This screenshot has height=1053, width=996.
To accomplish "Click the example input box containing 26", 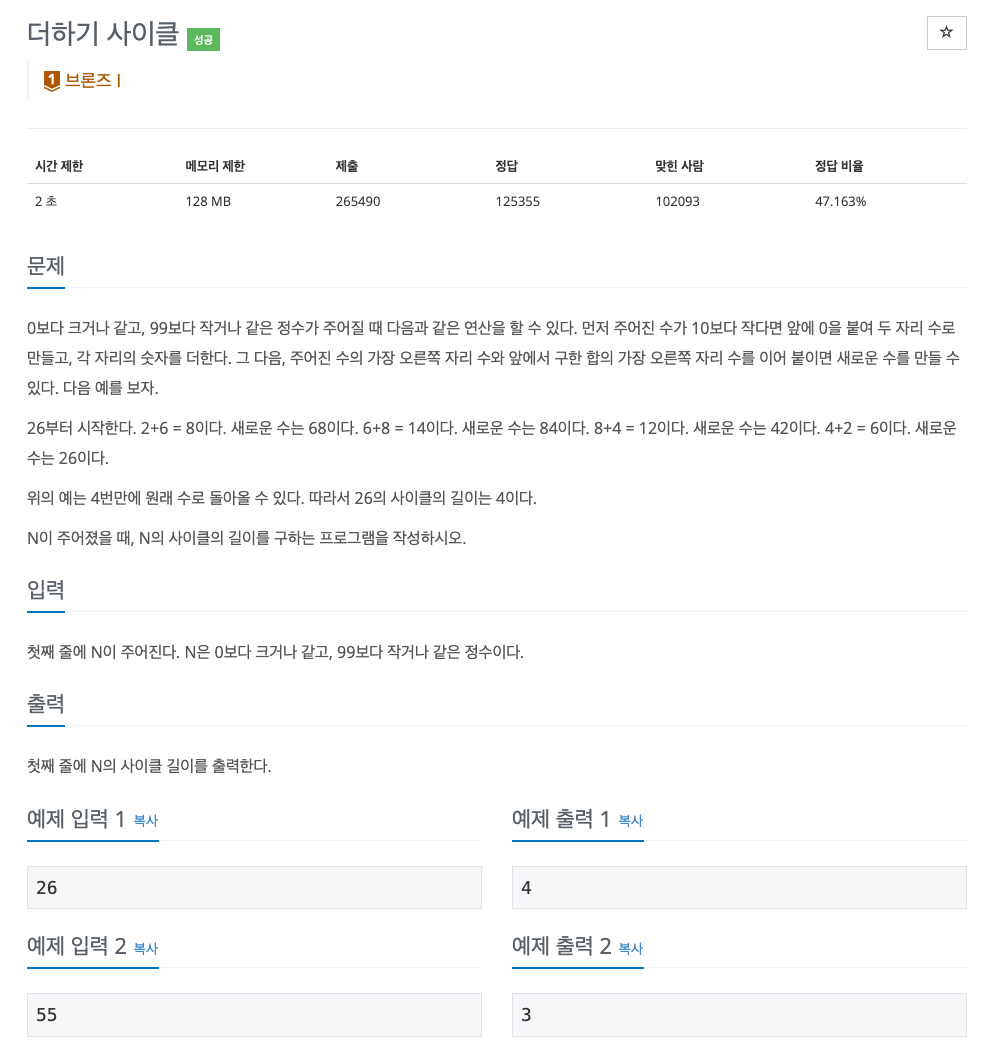I will (254, 887).
